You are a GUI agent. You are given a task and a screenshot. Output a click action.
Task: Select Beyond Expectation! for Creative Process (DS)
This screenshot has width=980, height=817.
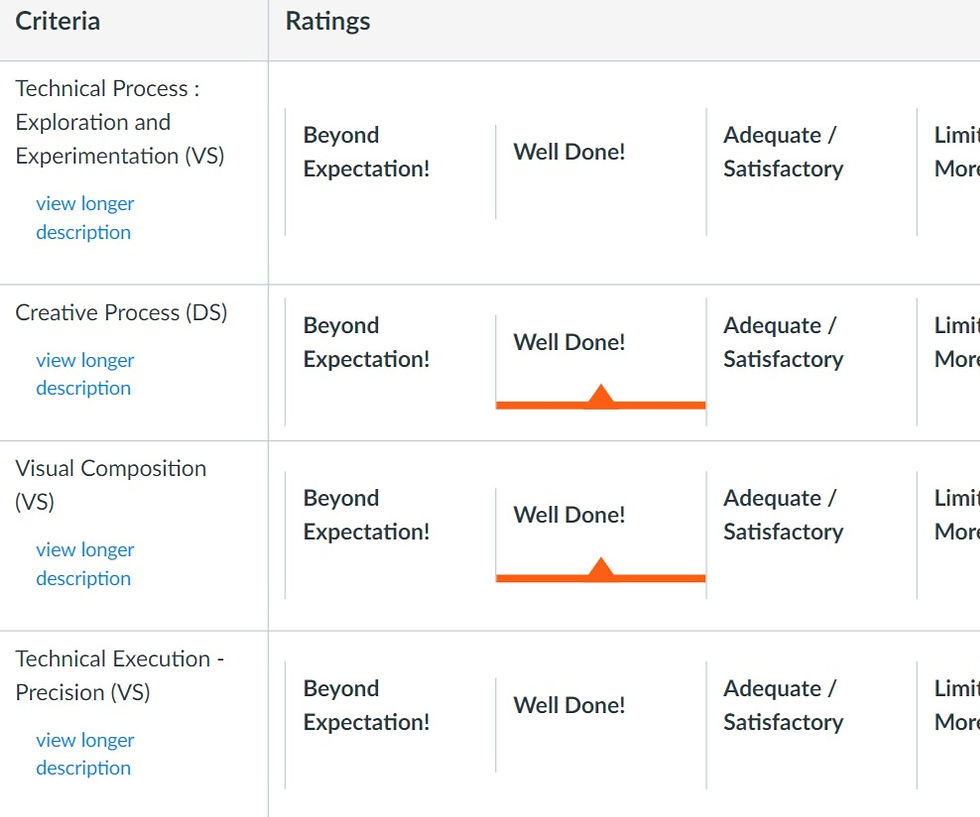coord(366,342)
